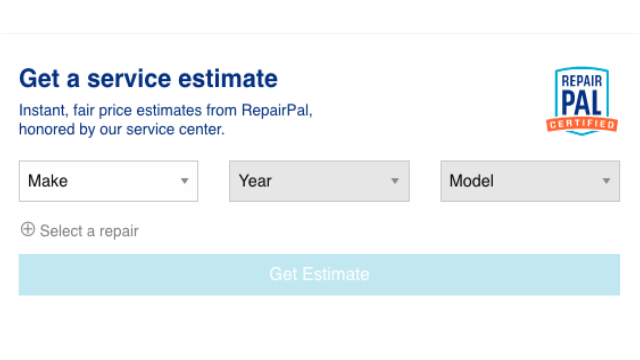The image size is (640, 360).
Task: Click the Get Estimate button
Action: click(319, 275)
